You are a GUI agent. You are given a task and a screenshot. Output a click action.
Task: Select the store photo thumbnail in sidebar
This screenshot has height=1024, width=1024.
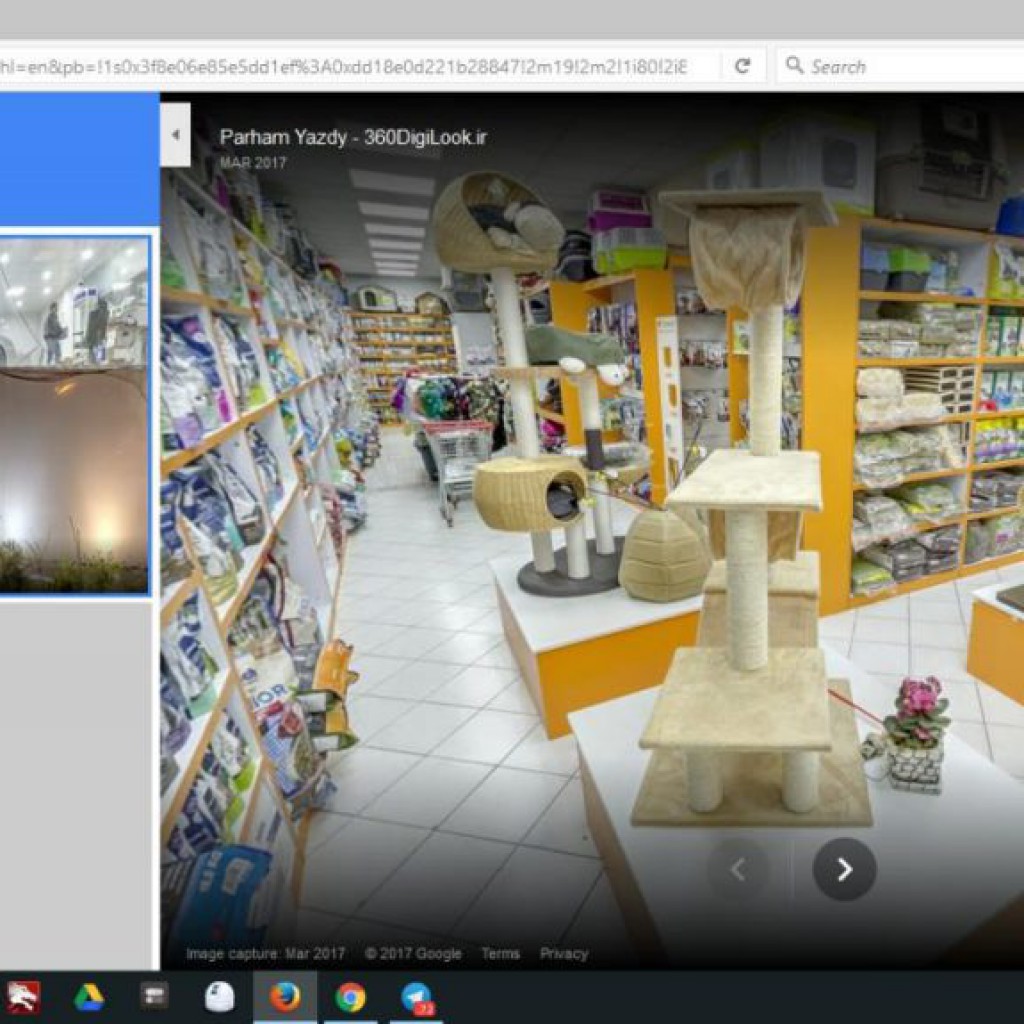[74, 414]
